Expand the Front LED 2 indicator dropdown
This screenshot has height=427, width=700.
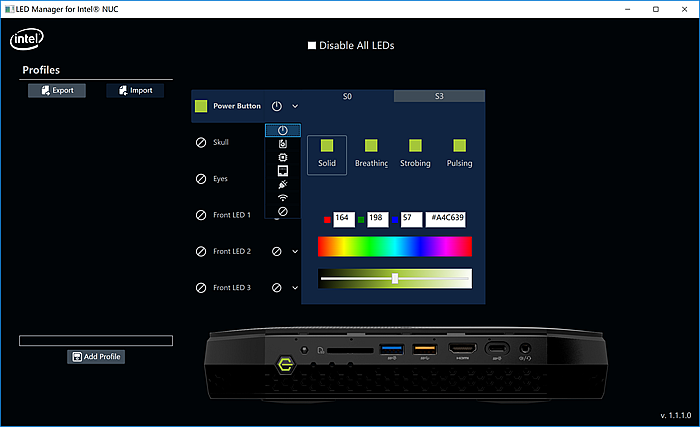click(x=295, y=251)
